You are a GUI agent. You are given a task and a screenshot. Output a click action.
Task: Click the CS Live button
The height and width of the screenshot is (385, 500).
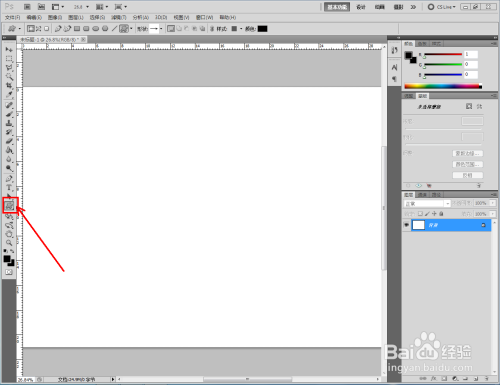click(x=442, y=7)
